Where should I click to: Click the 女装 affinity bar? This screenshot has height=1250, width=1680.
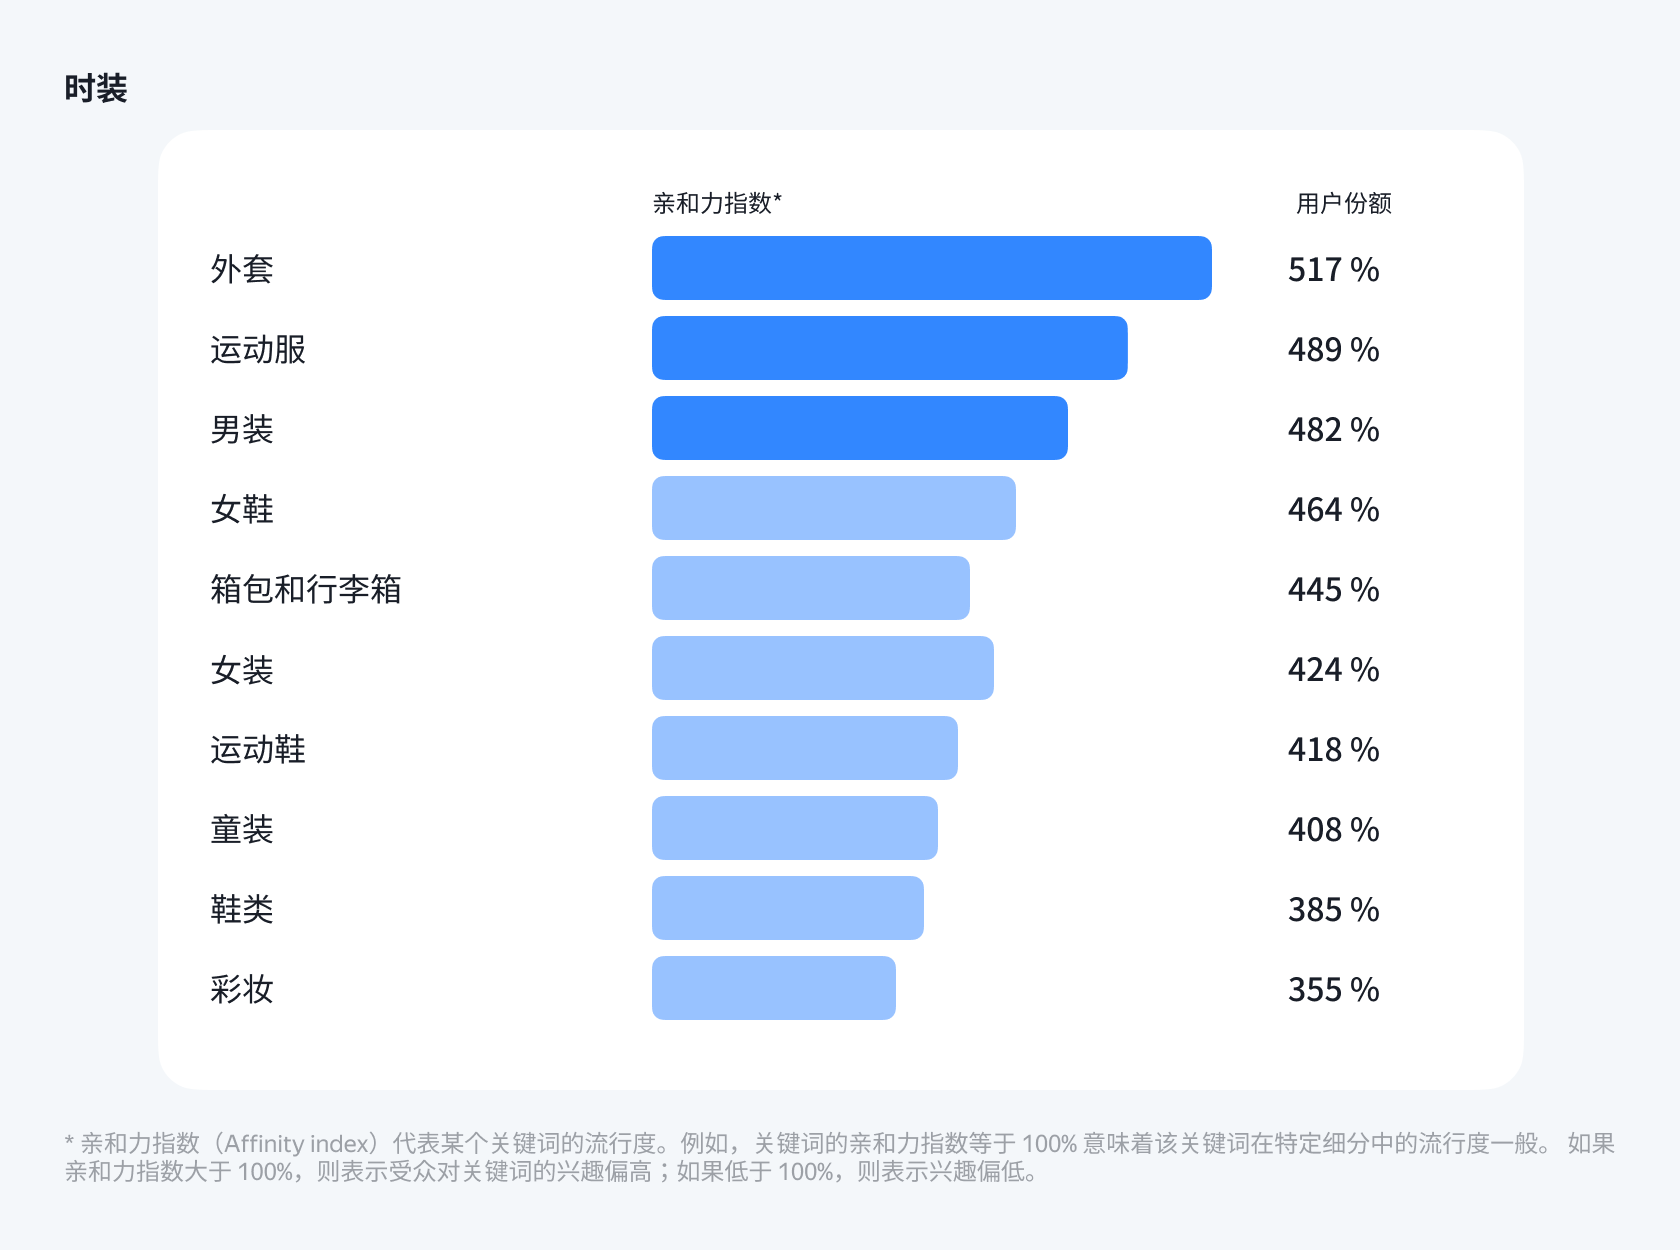point(822,668)
